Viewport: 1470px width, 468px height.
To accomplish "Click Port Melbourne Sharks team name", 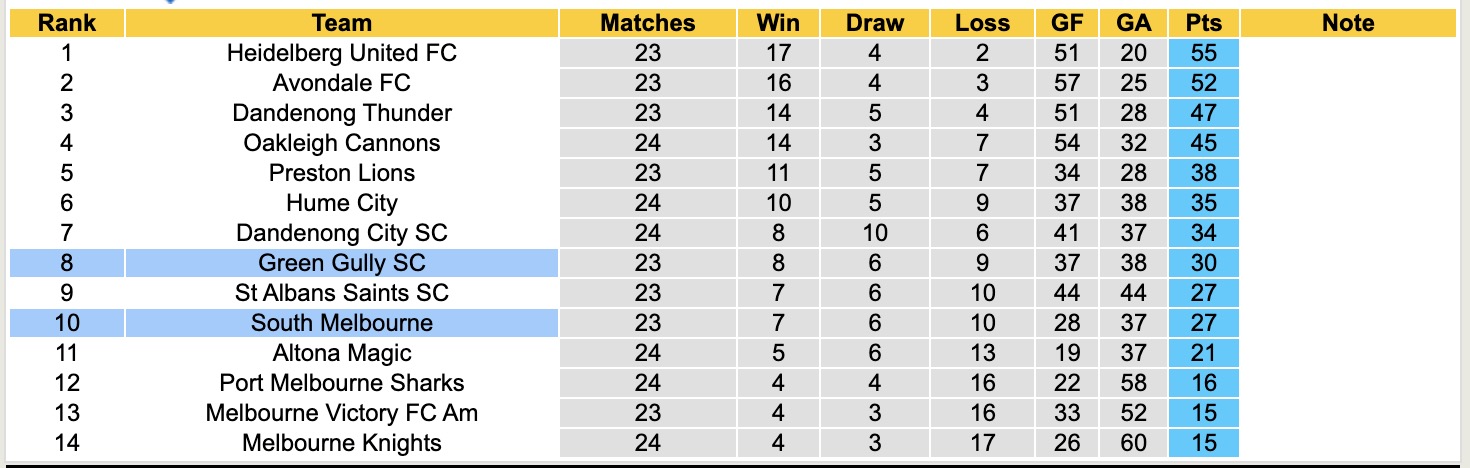I will pos(341,383).
